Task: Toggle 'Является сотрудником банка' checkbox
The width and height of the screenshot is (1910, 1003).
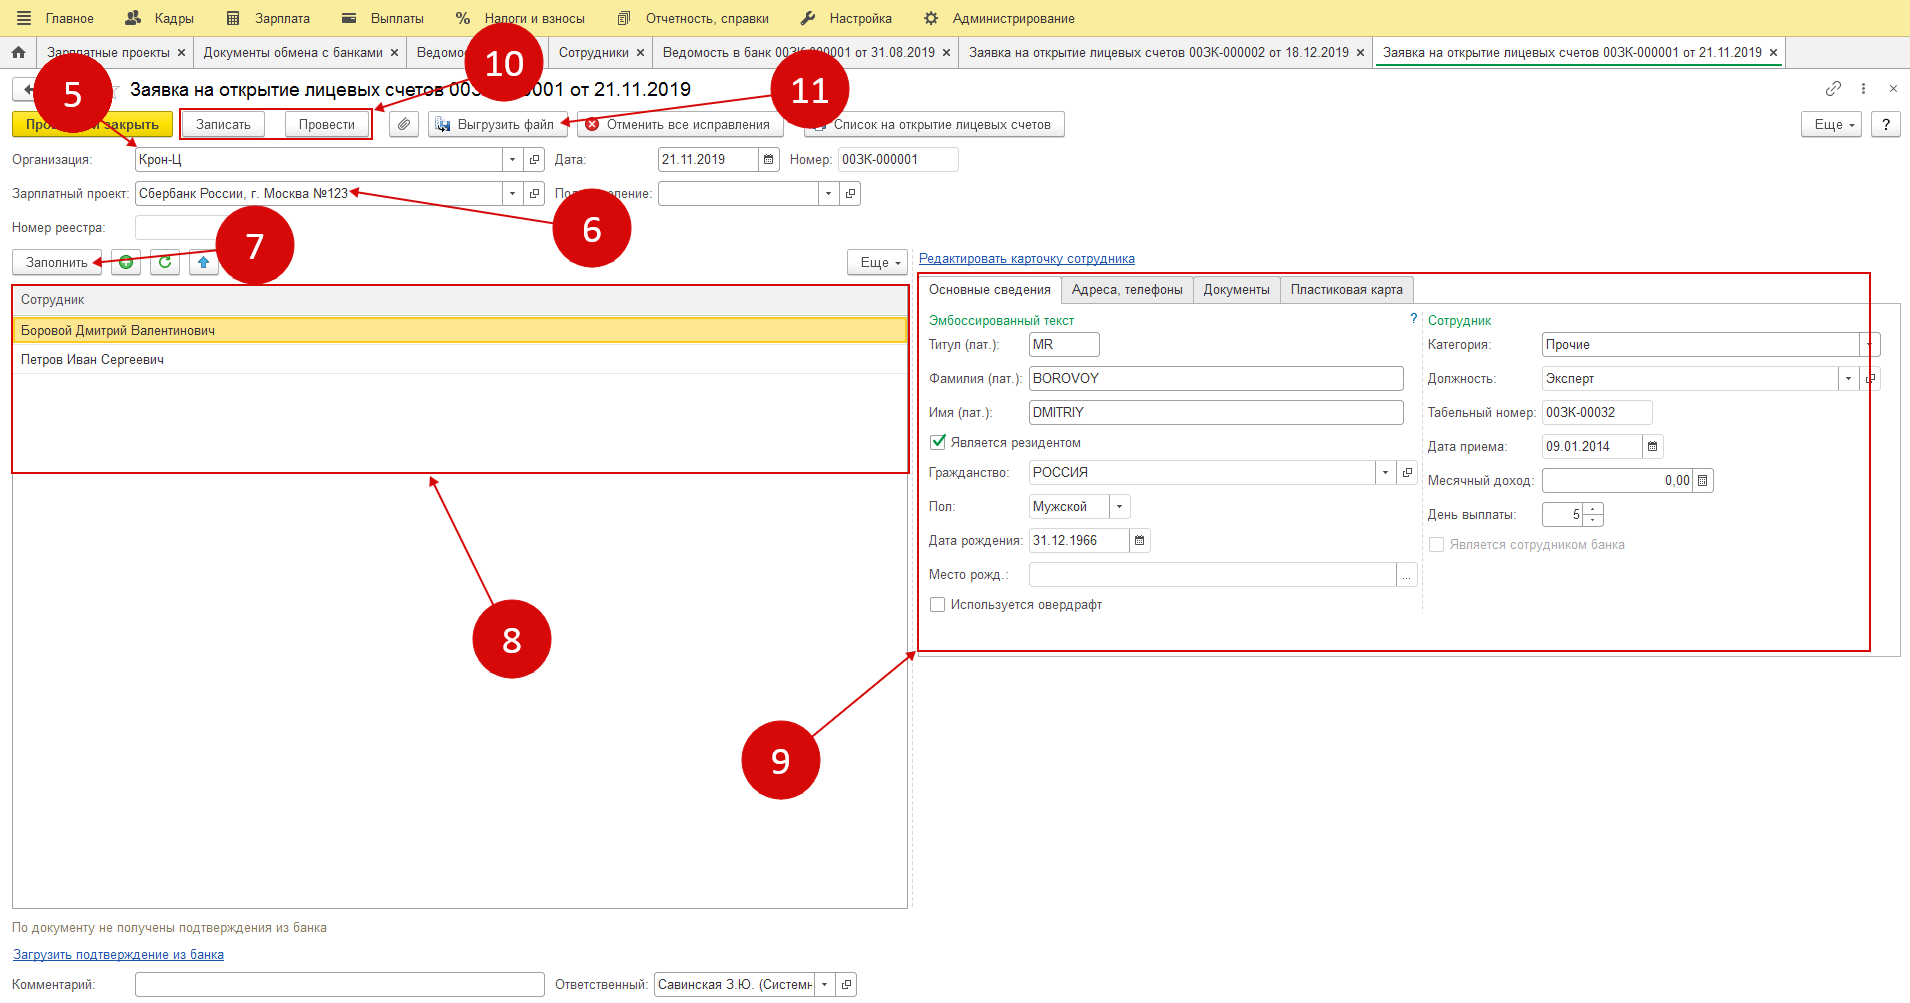Action: [1437, 545]
